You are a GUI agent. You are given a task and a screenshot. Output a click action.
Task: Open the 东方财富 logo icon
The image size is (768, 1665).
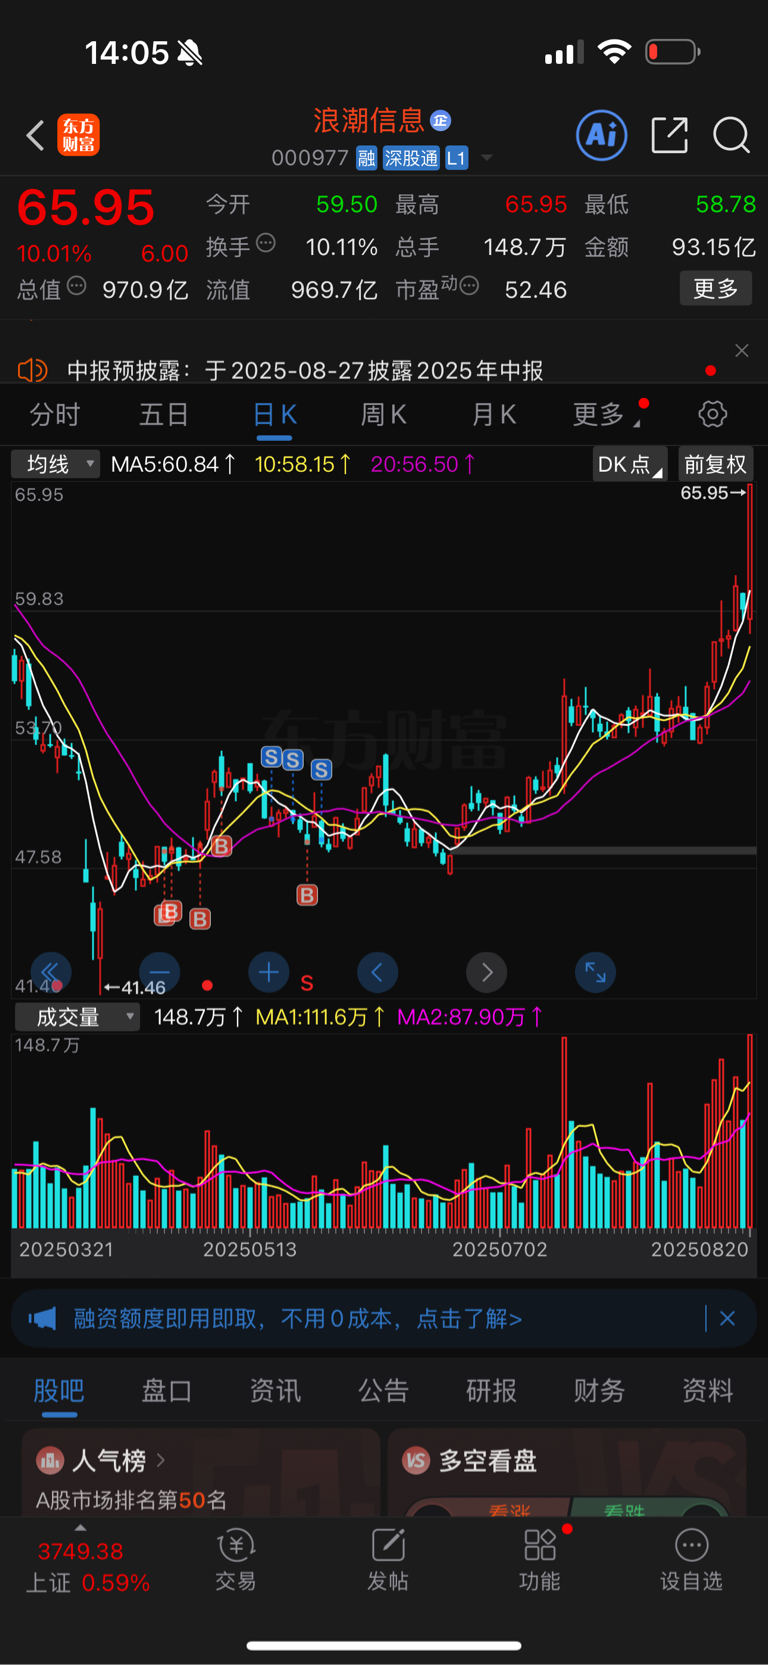[78, 135]
